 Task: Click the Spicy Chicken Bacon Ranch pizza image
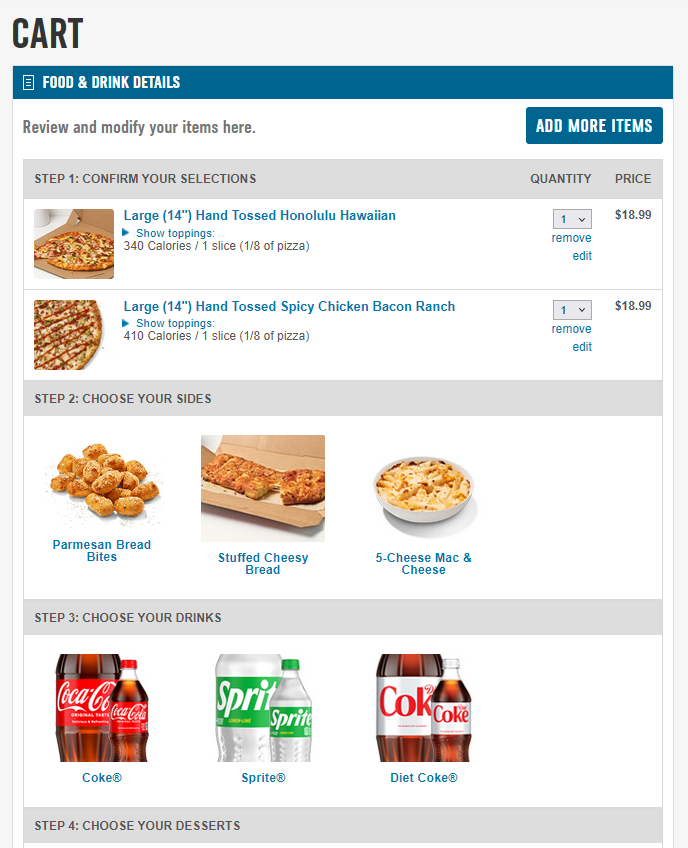coord(69,334)
